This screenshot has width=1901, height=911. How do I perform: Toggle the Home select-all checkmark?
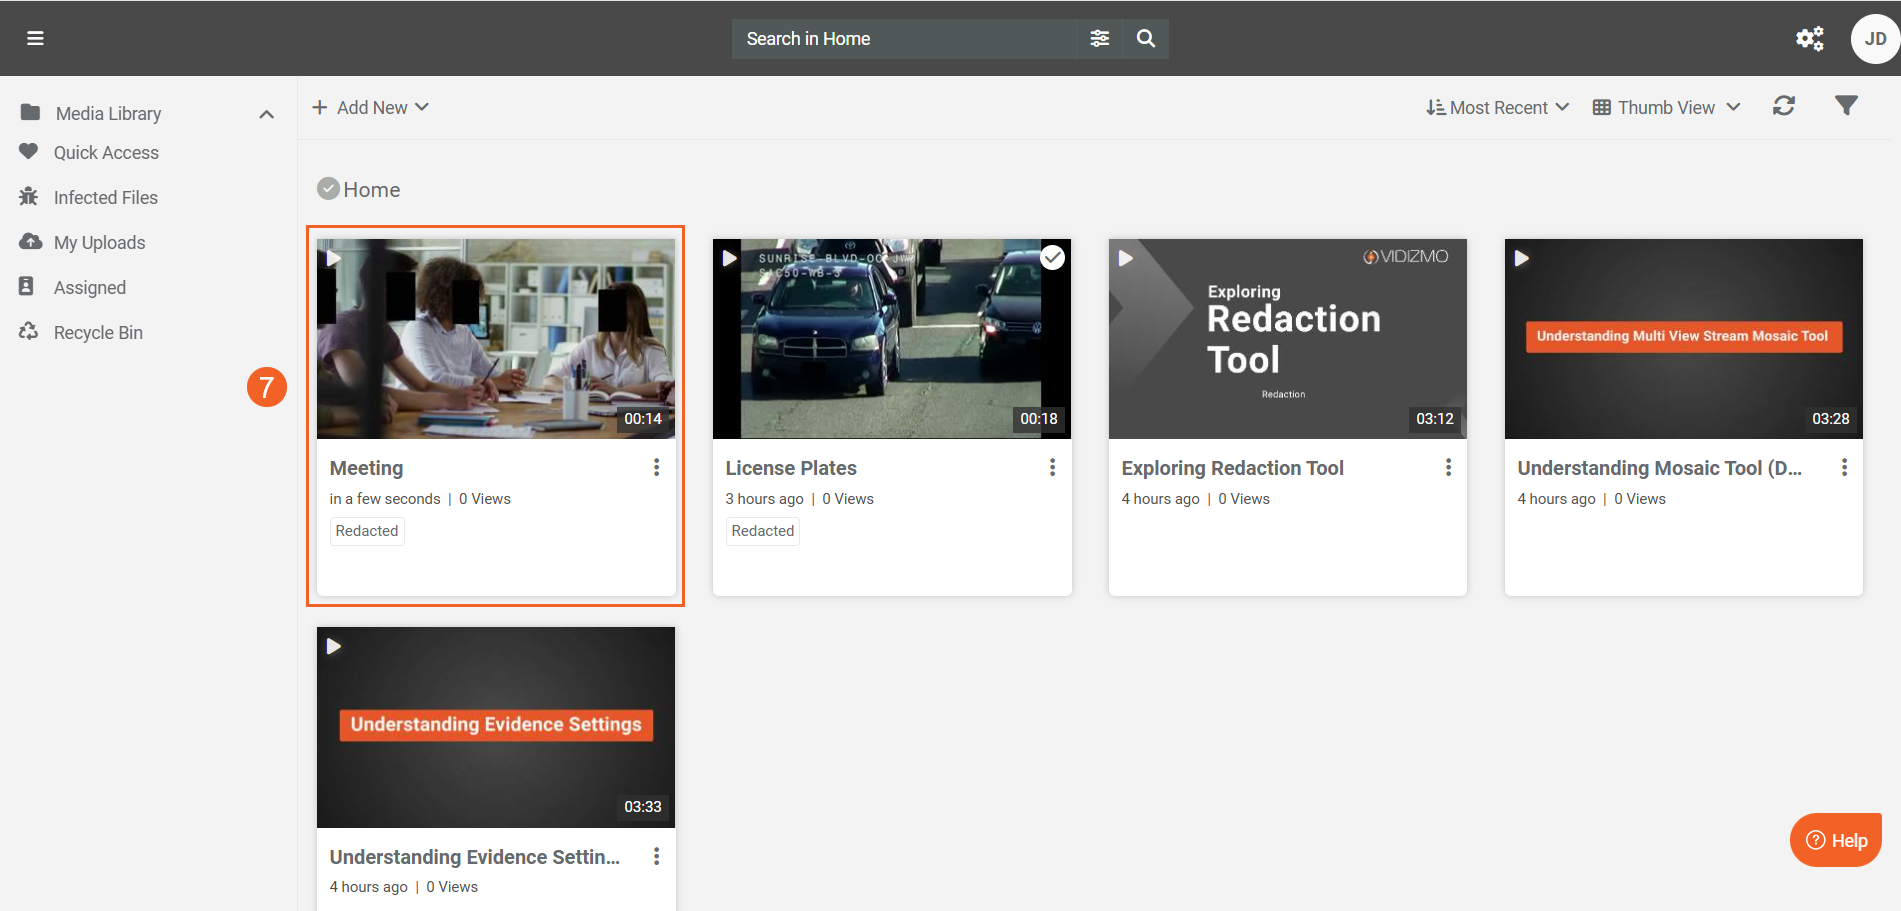pos(328,189)
